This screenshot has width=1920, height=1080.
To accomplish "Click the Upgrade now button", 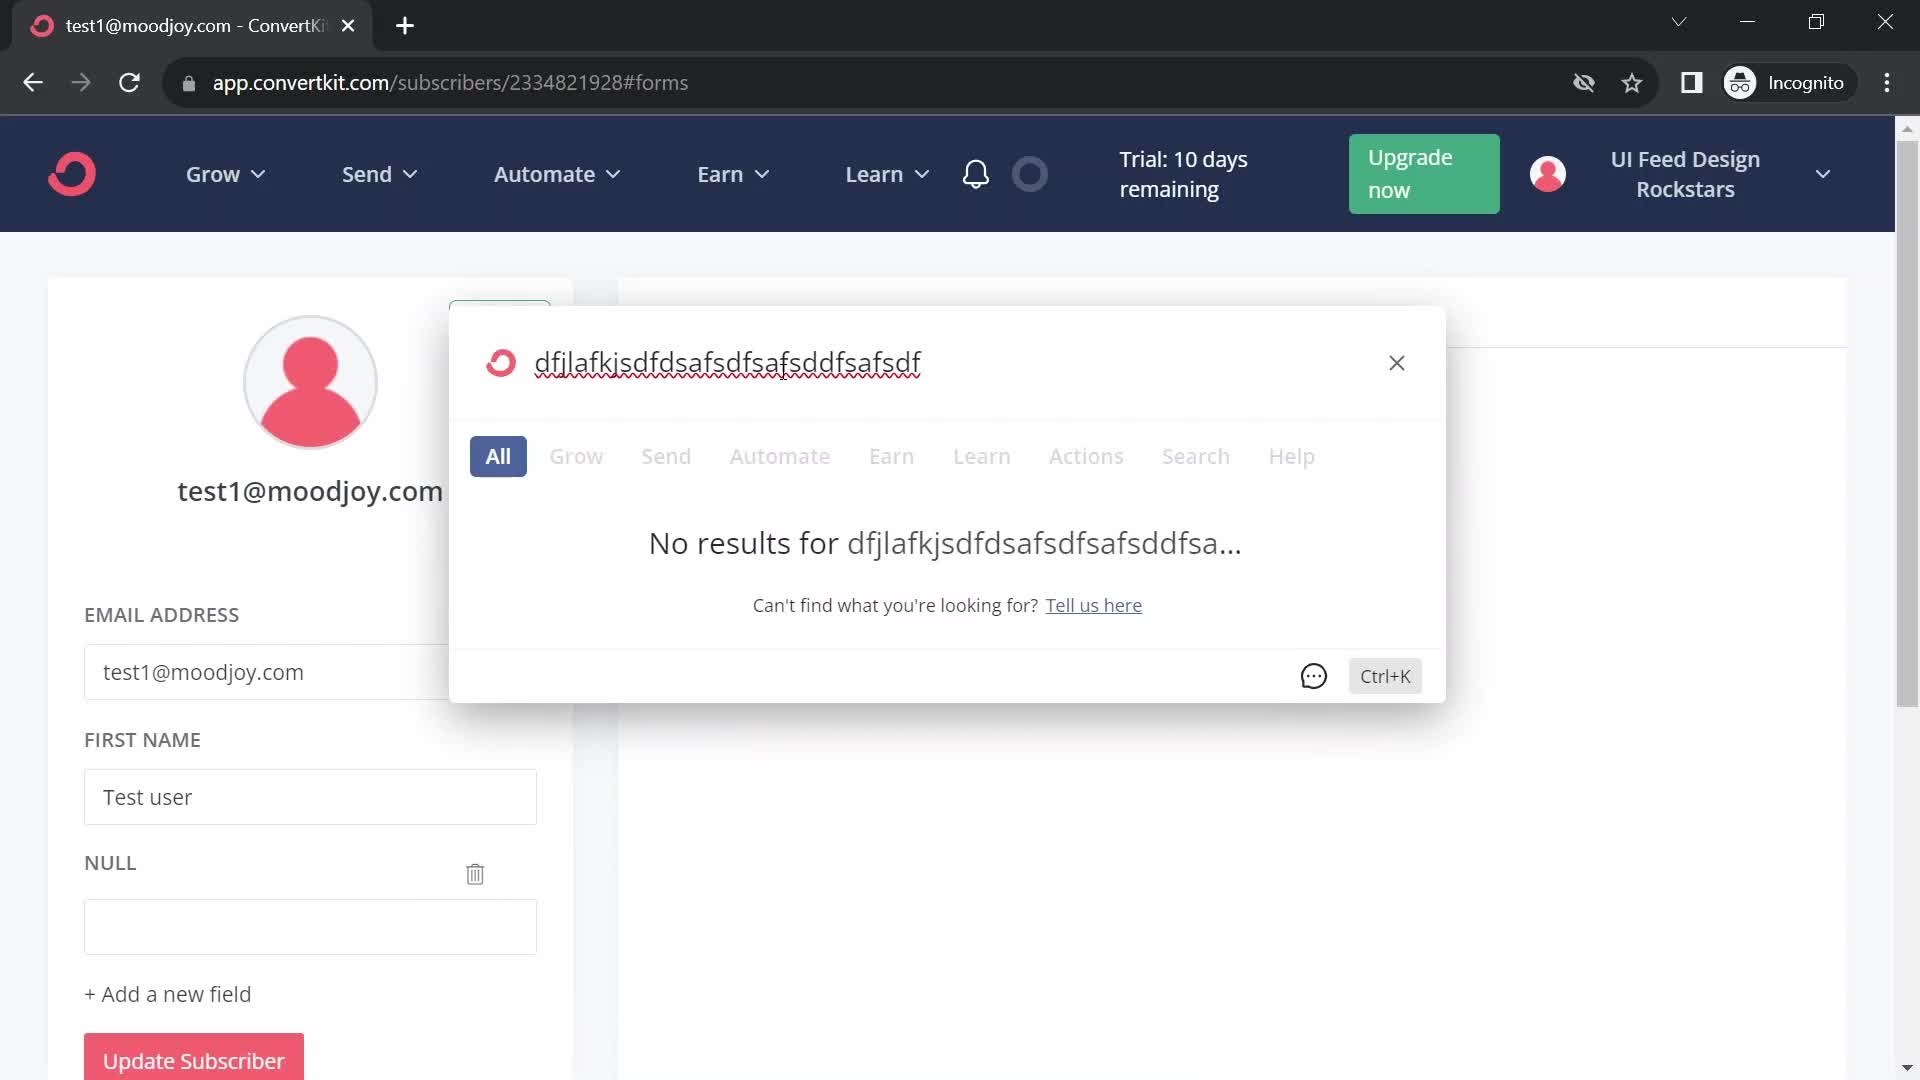I will (1424, 173).
